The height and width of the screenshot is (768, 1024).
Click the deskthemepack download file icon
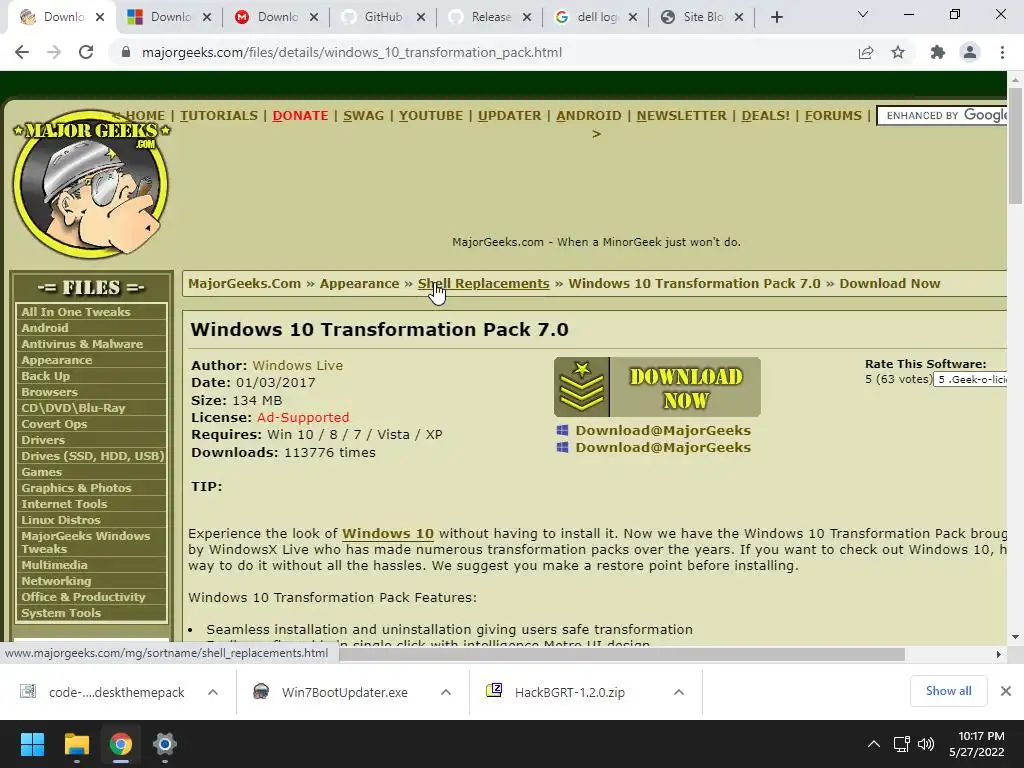[28, 692]
